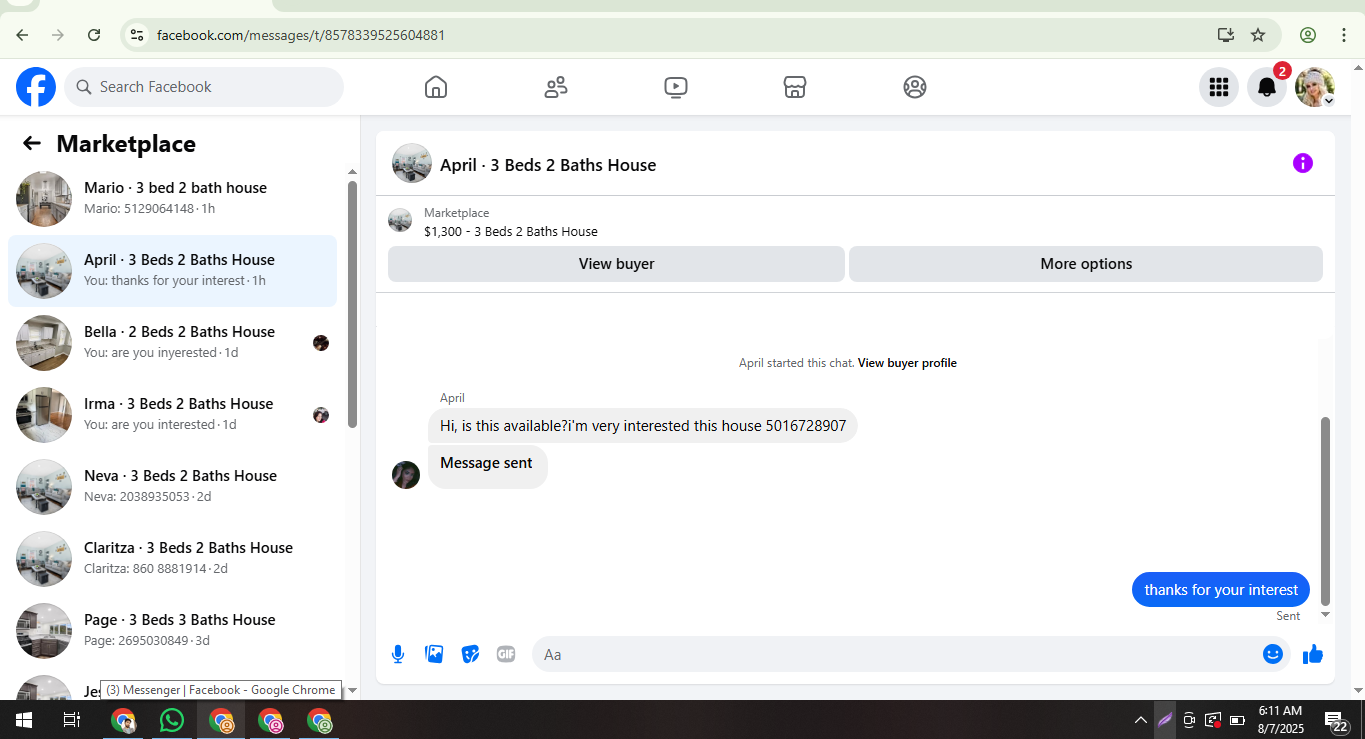Go back using the Marketplace back arrow
This screenshot has height=739, width=1365.
click(32, 143)
